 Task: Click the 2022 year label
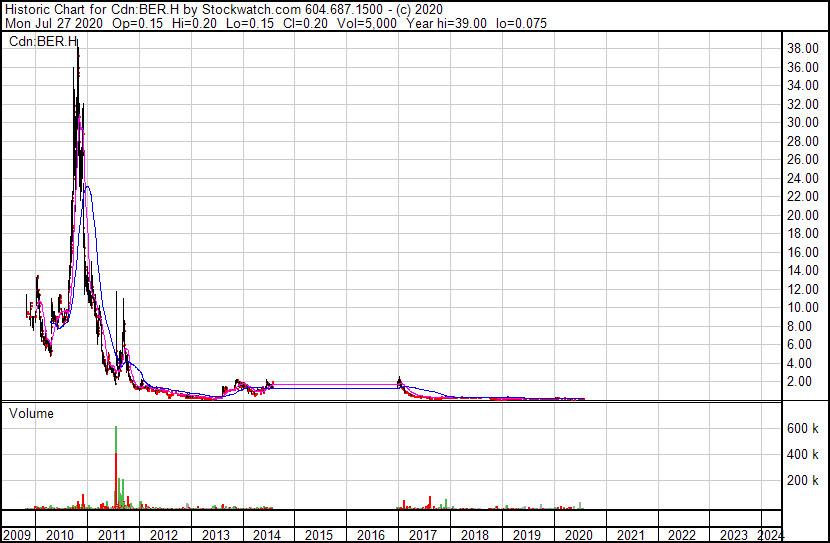point(682,535)
